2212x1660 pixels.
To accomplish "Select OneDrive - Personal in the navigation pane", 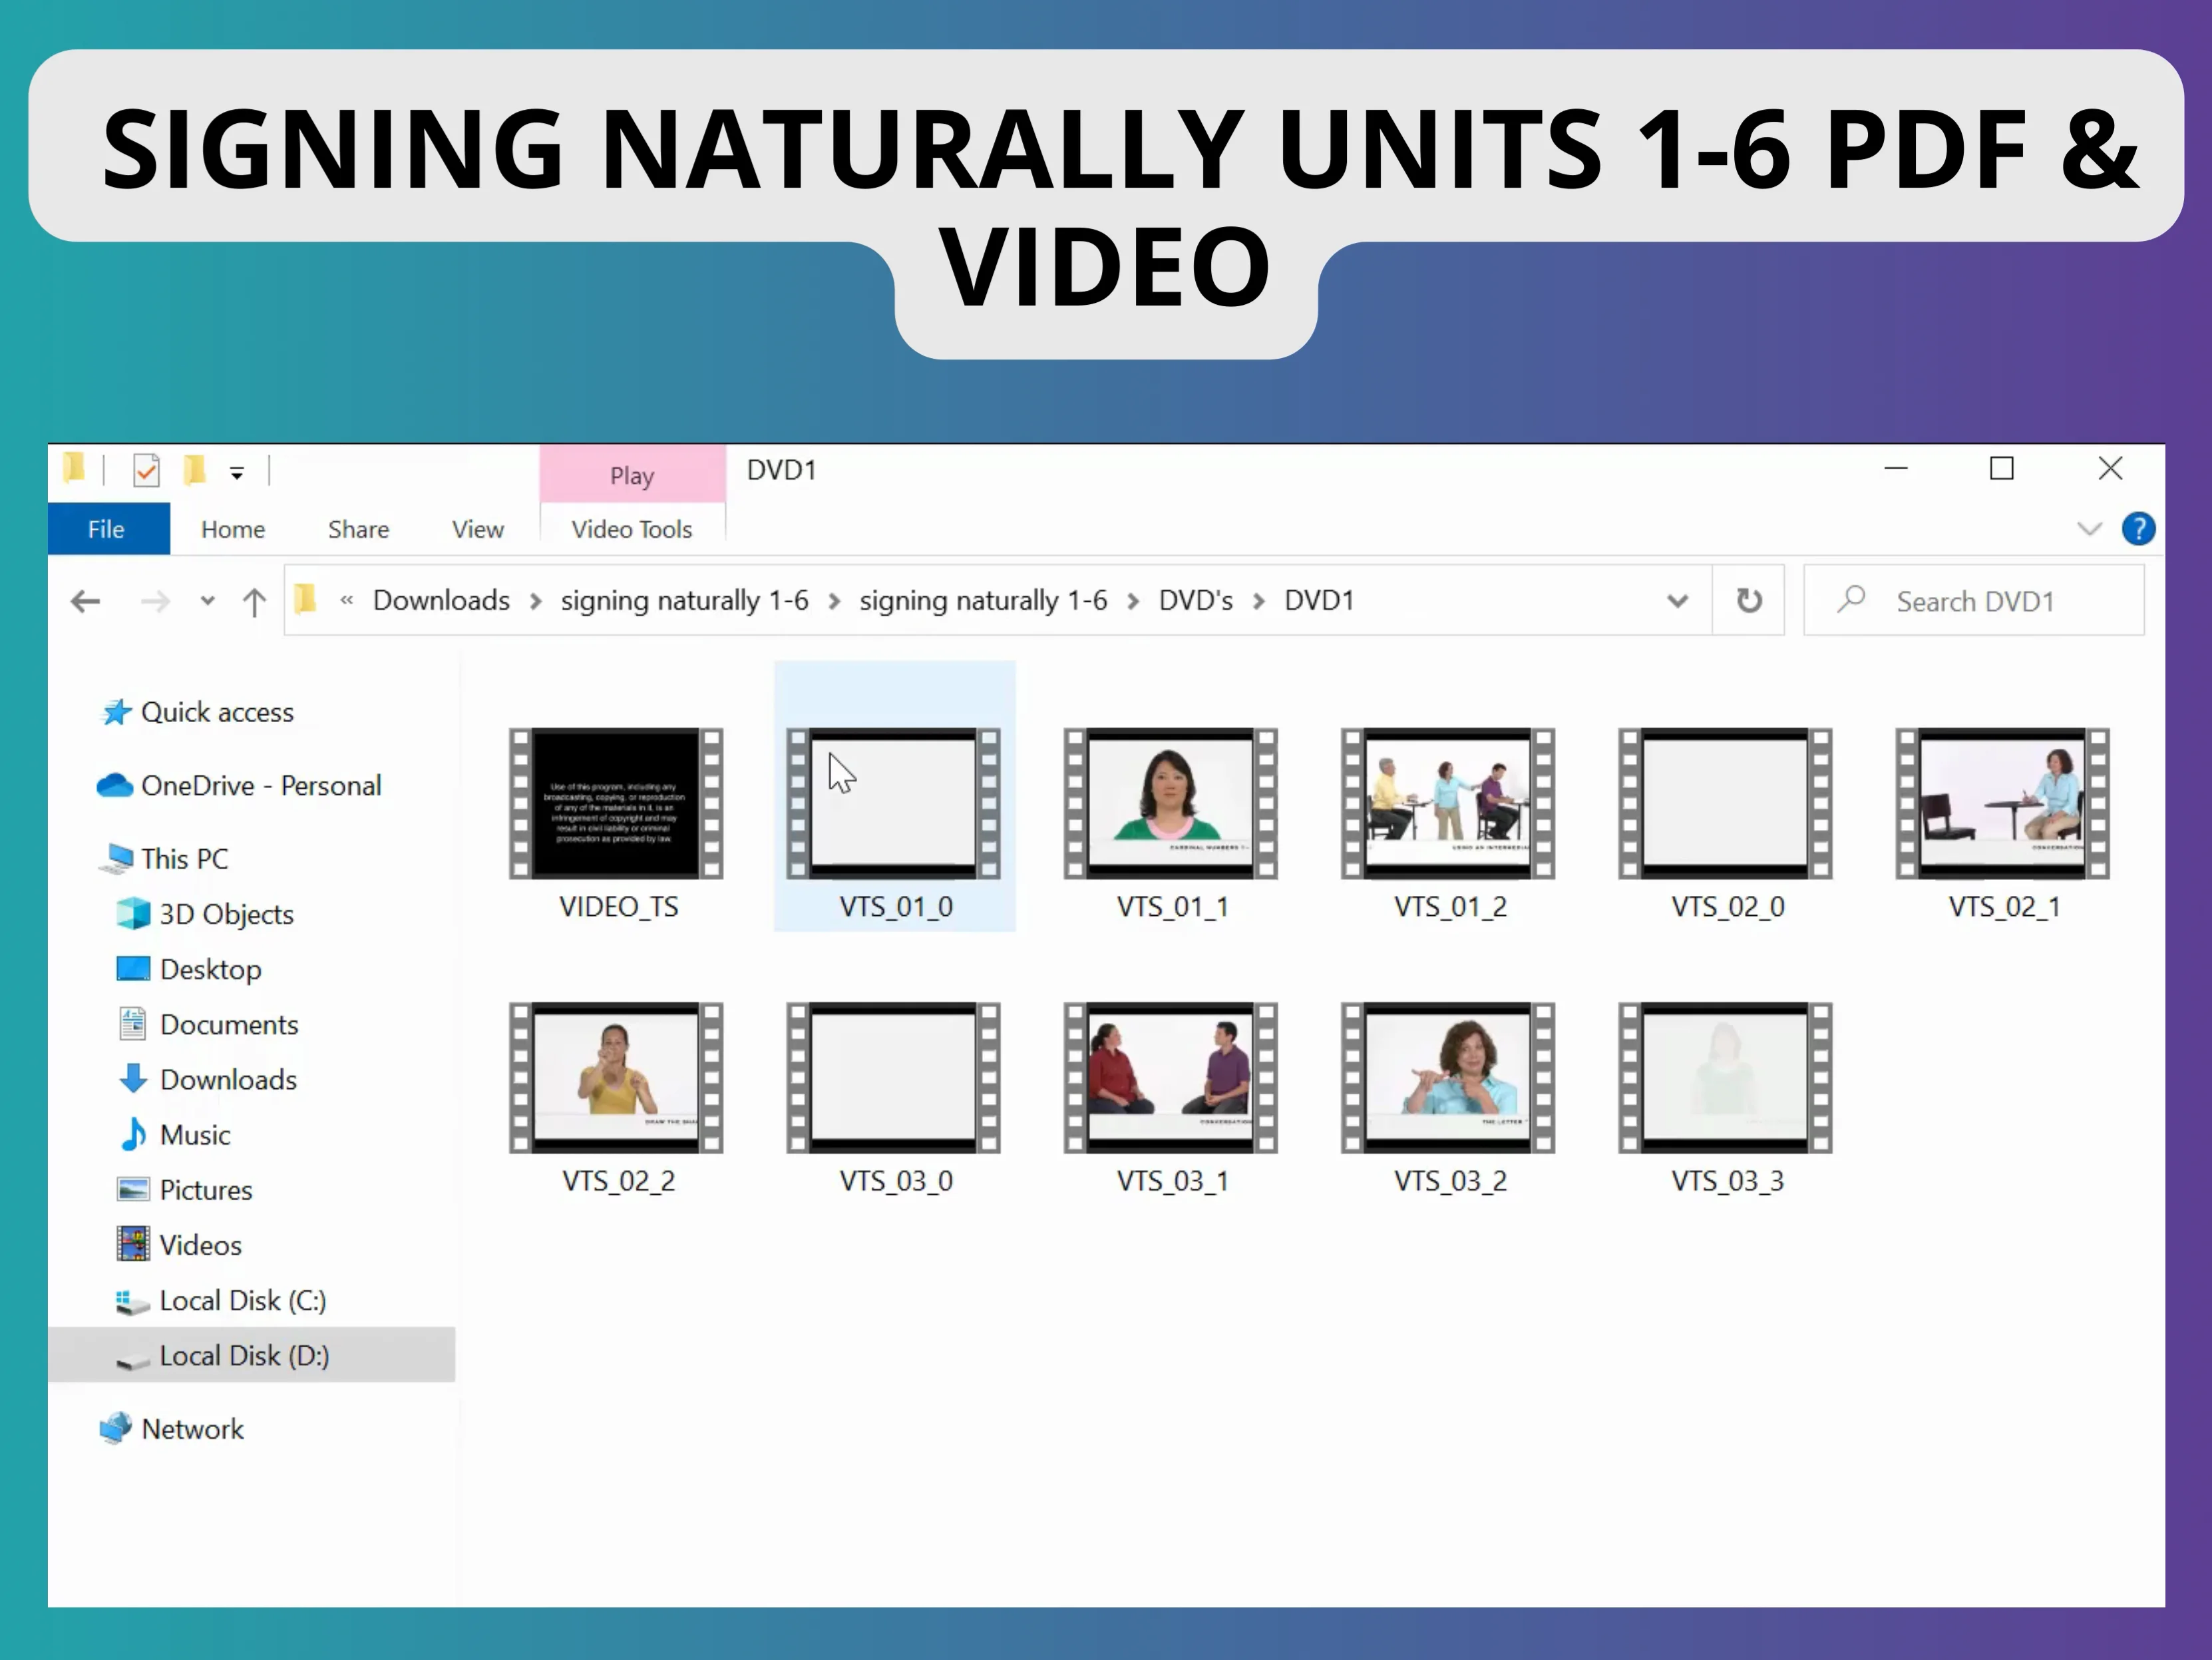I will (262, 785).
